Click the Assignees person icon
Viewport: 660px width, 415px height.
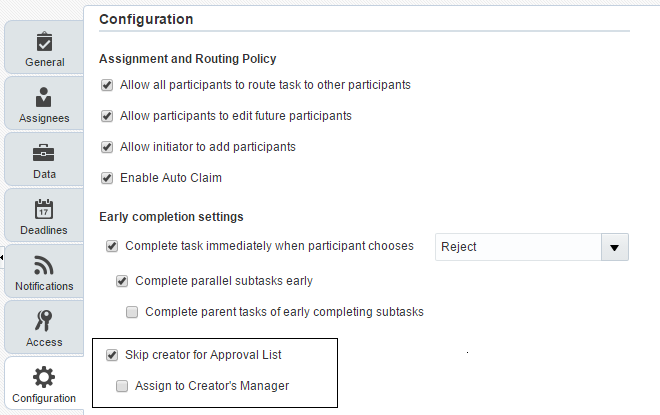pyautogui.click(x=44, y=97)
